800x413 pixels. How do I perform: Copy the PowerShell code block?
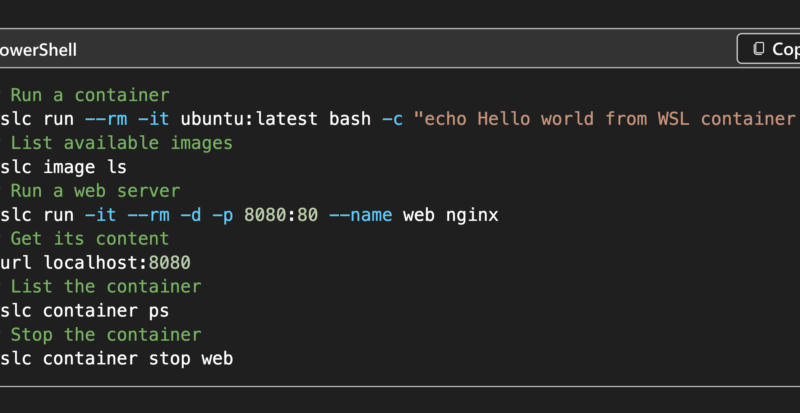click(768, 49)
